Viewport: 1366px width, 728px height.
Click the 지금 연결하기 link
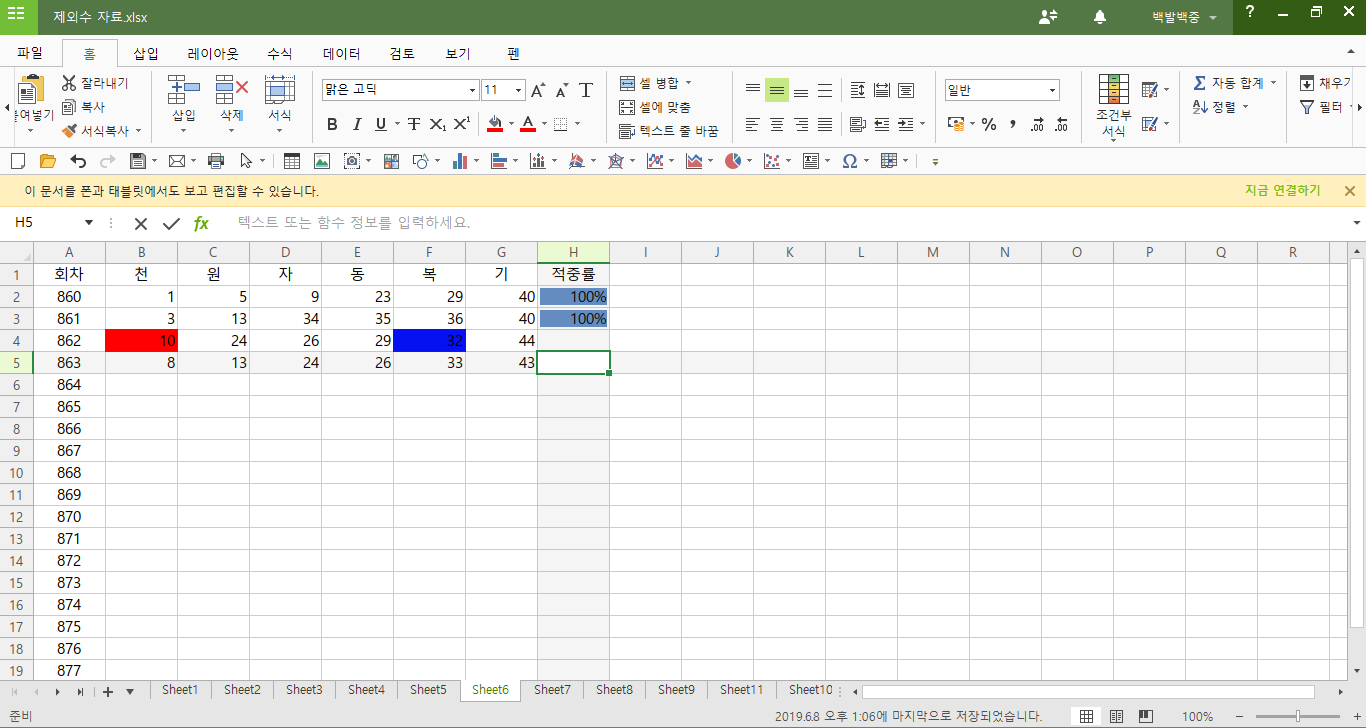(x=1282, y=191)
